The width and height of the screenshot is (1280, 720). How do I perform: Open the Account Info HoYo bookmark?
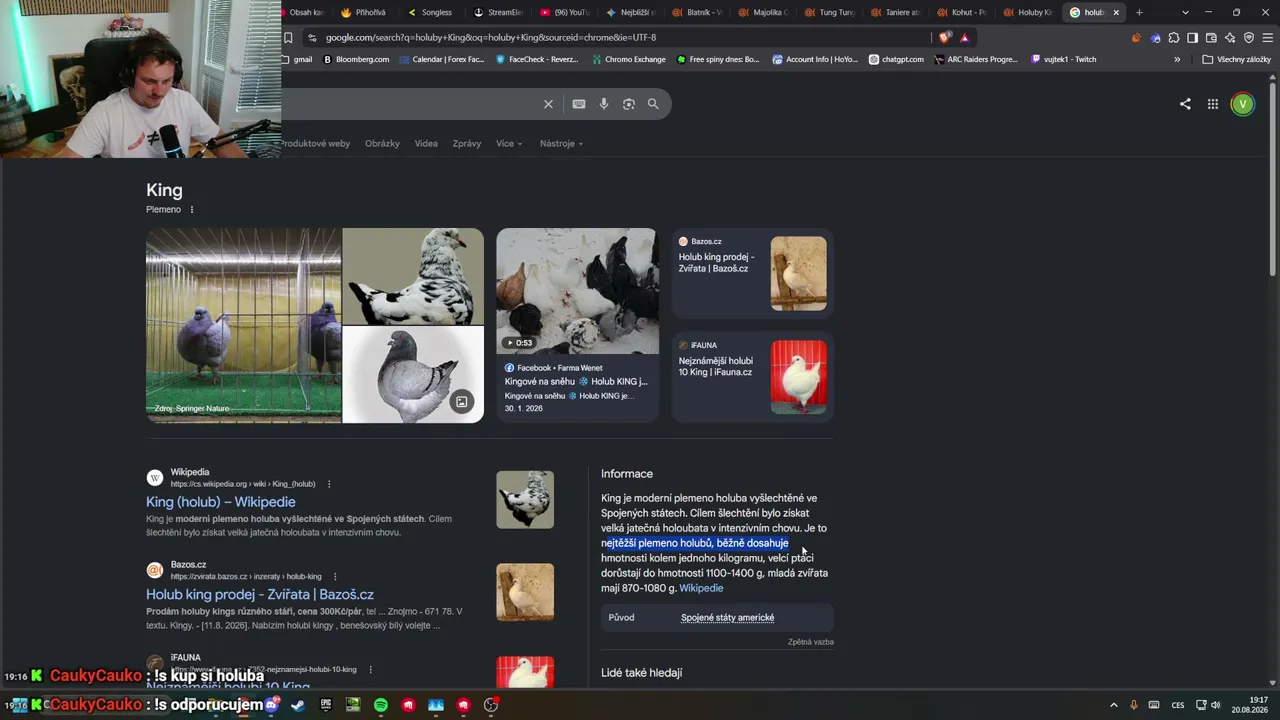pyautogui.click(x=815, y=59)
